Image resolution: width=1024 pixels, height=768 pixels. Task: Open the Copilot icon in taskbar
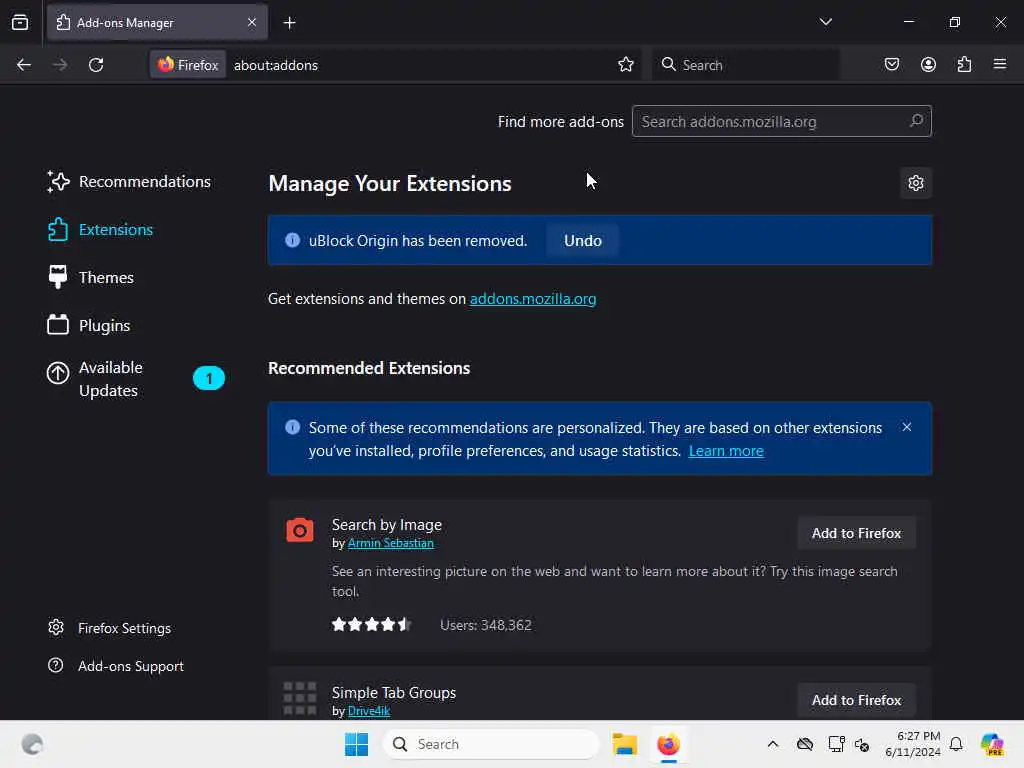(x=992, y=744)
